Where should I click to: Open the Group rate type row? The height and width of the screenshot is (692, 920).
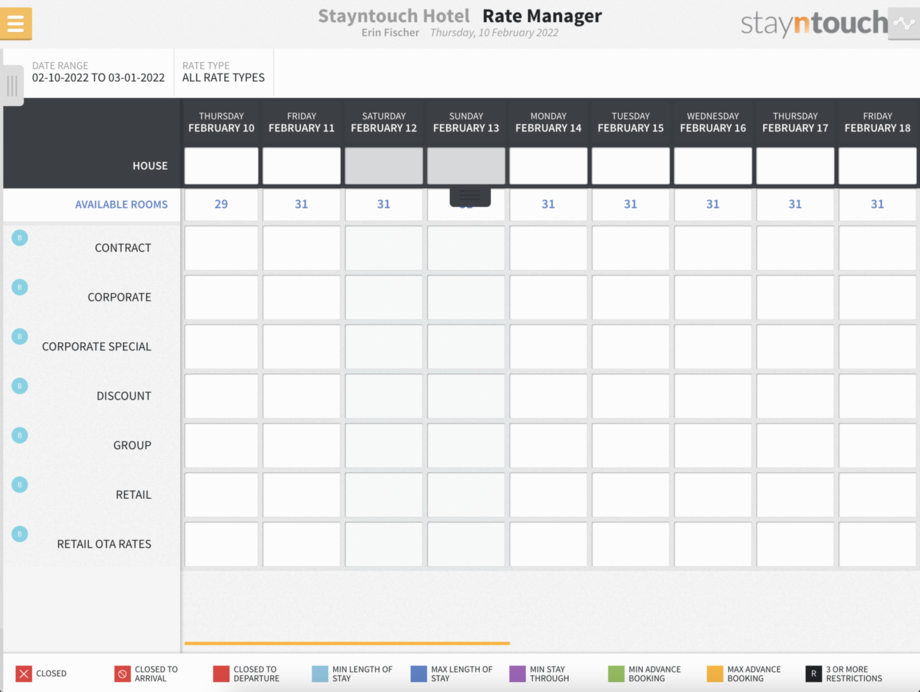pos(132,445)
